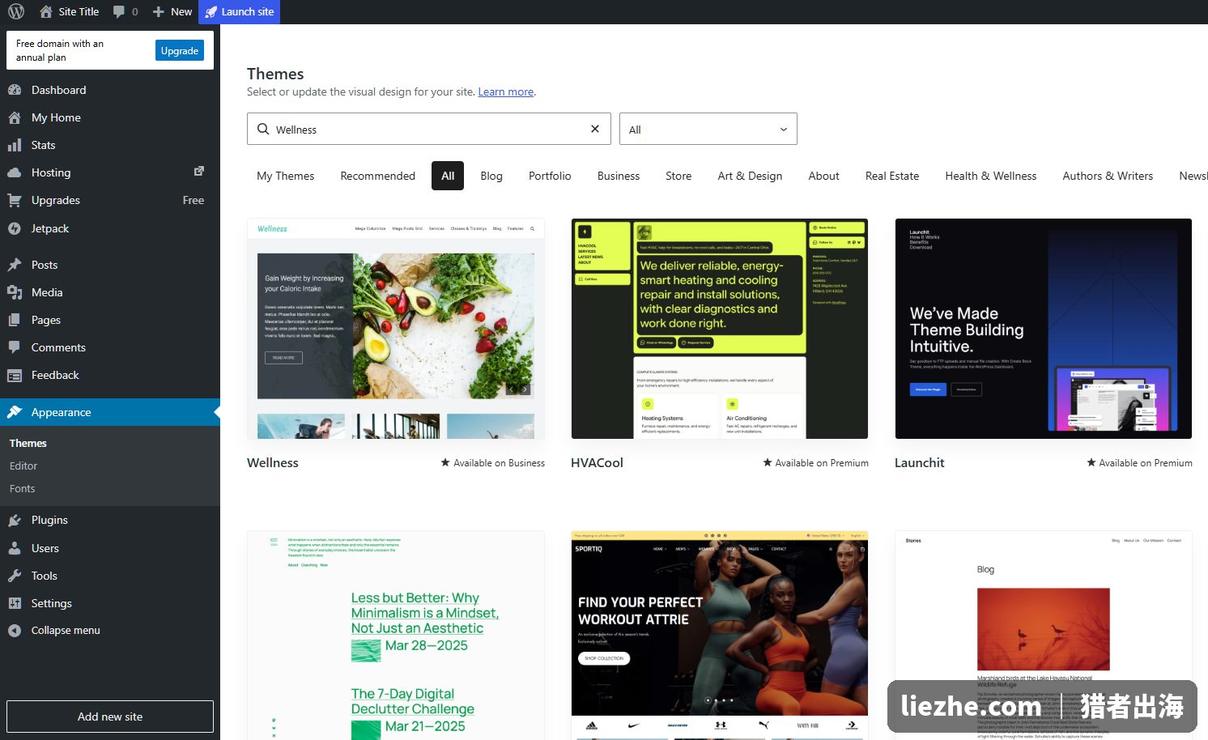Click the Dashboard gauge icon in sidebar
This screenshot has height=740, width=1208.
pos(14,90)
